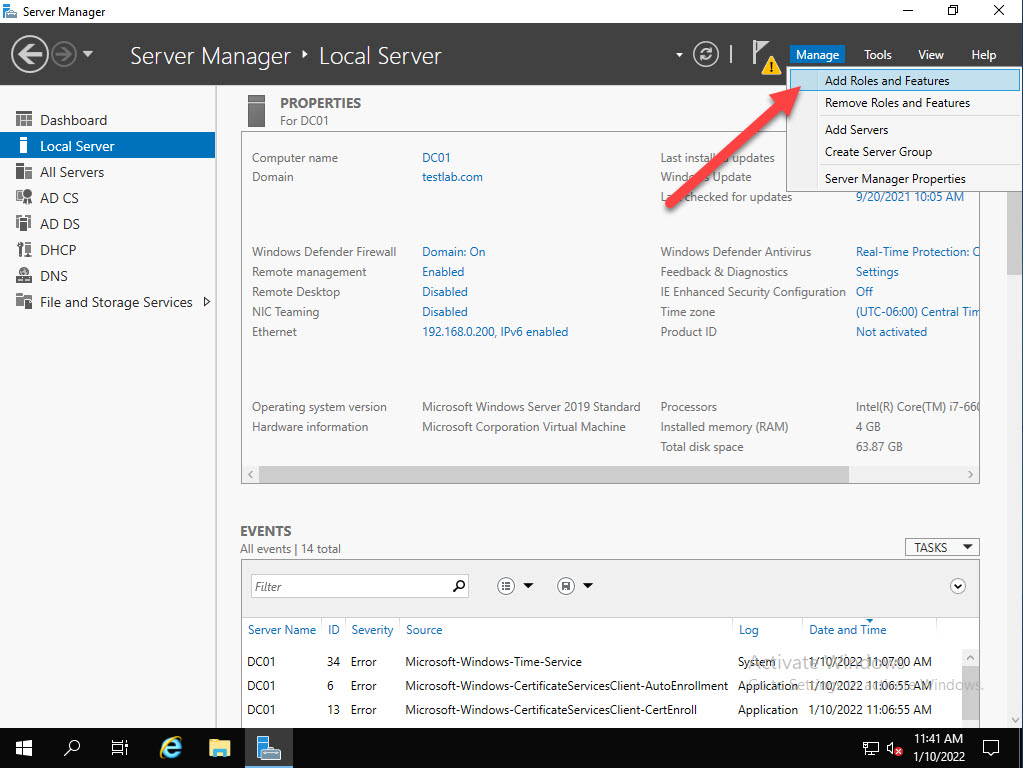1023x768 pixels.
Task: Click Ethernet 192.168.0.200 link
Action: pos(495,332)
